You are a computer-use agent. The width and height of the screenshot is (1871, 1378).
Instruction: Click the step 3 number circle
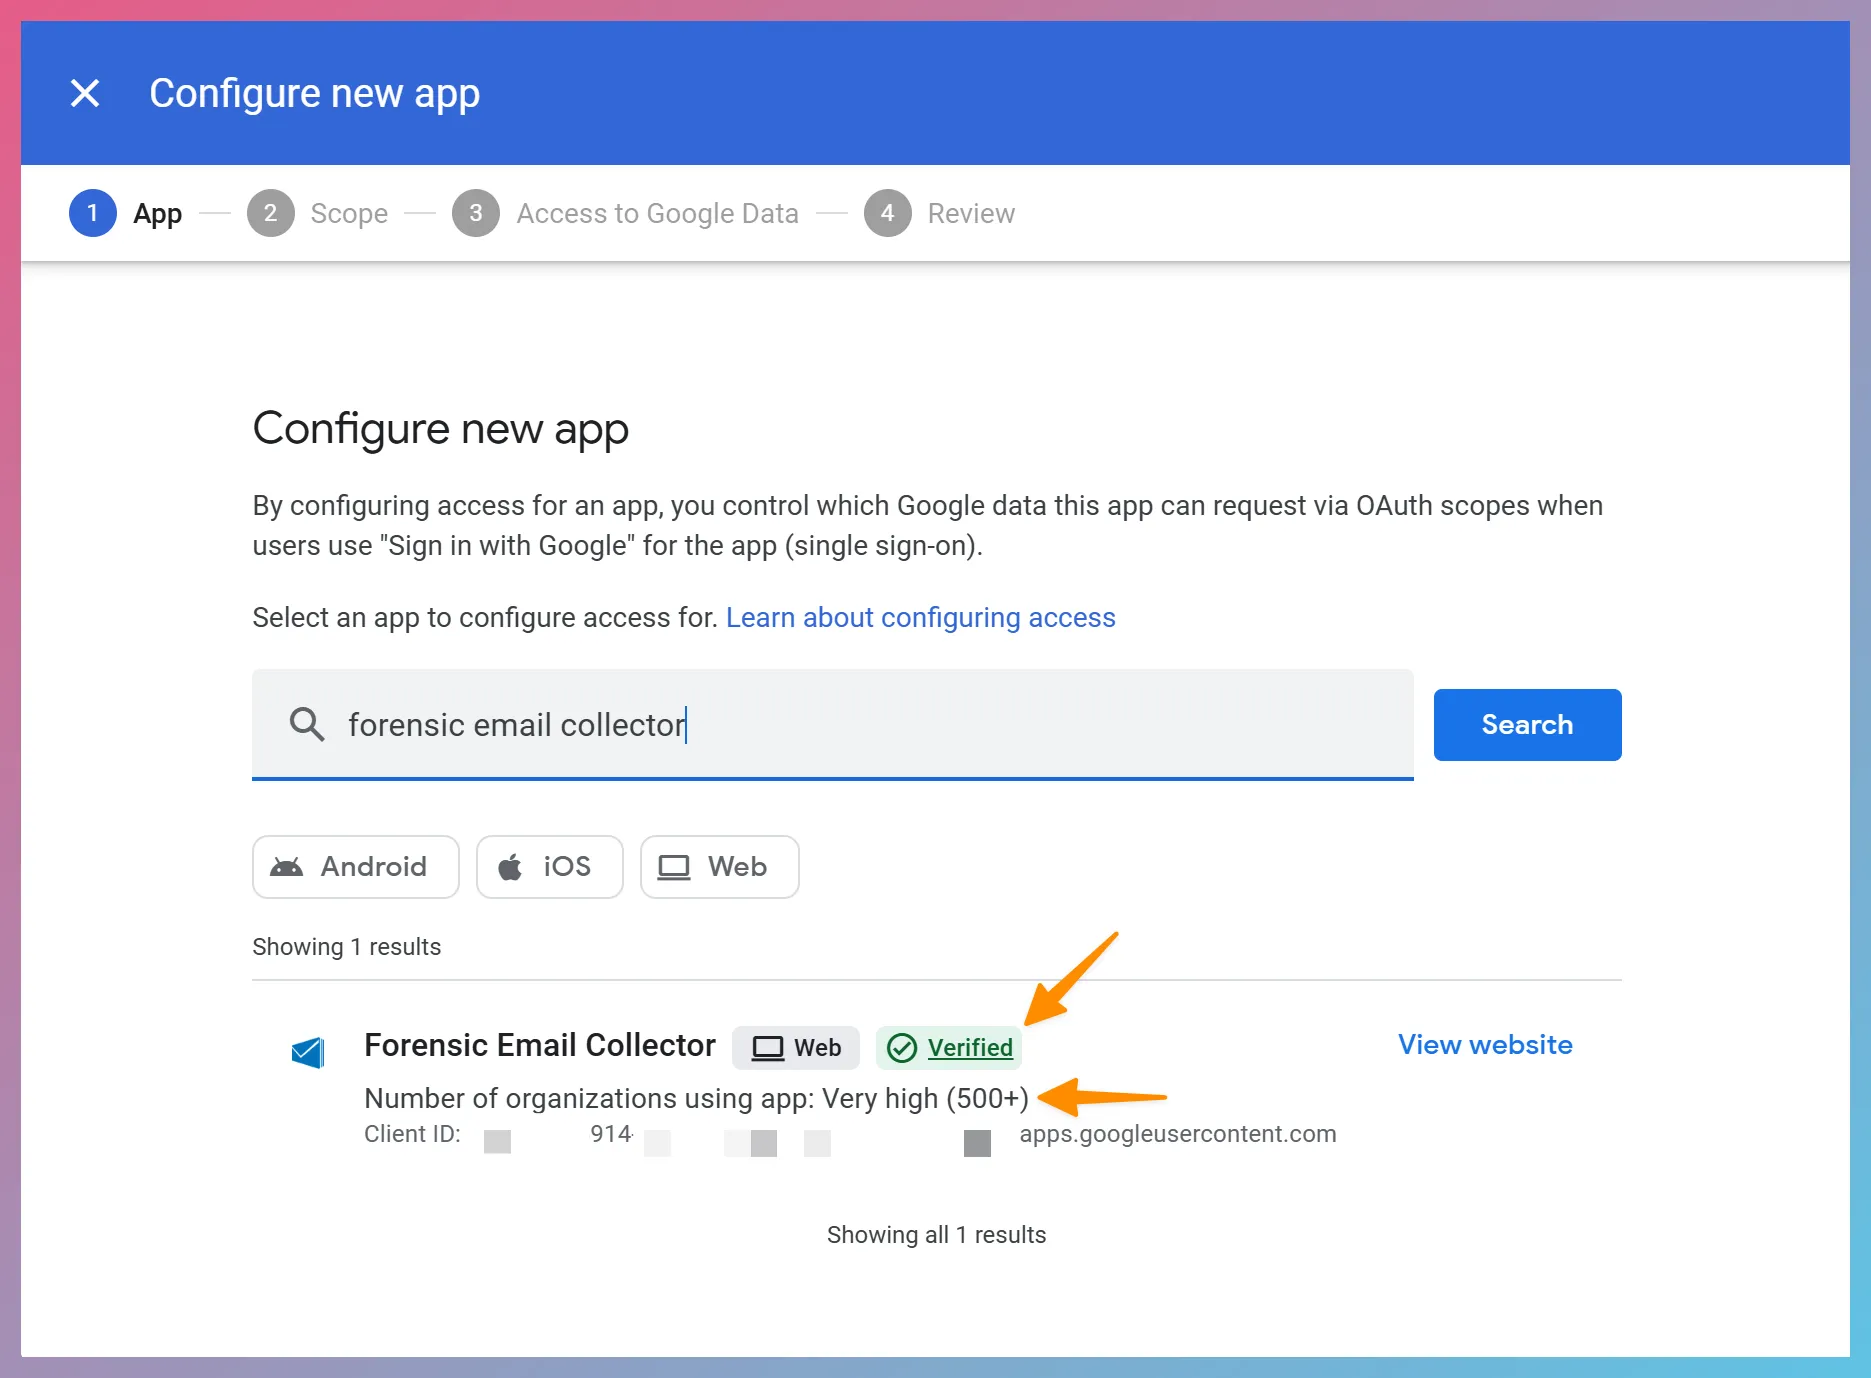(476, 213)
